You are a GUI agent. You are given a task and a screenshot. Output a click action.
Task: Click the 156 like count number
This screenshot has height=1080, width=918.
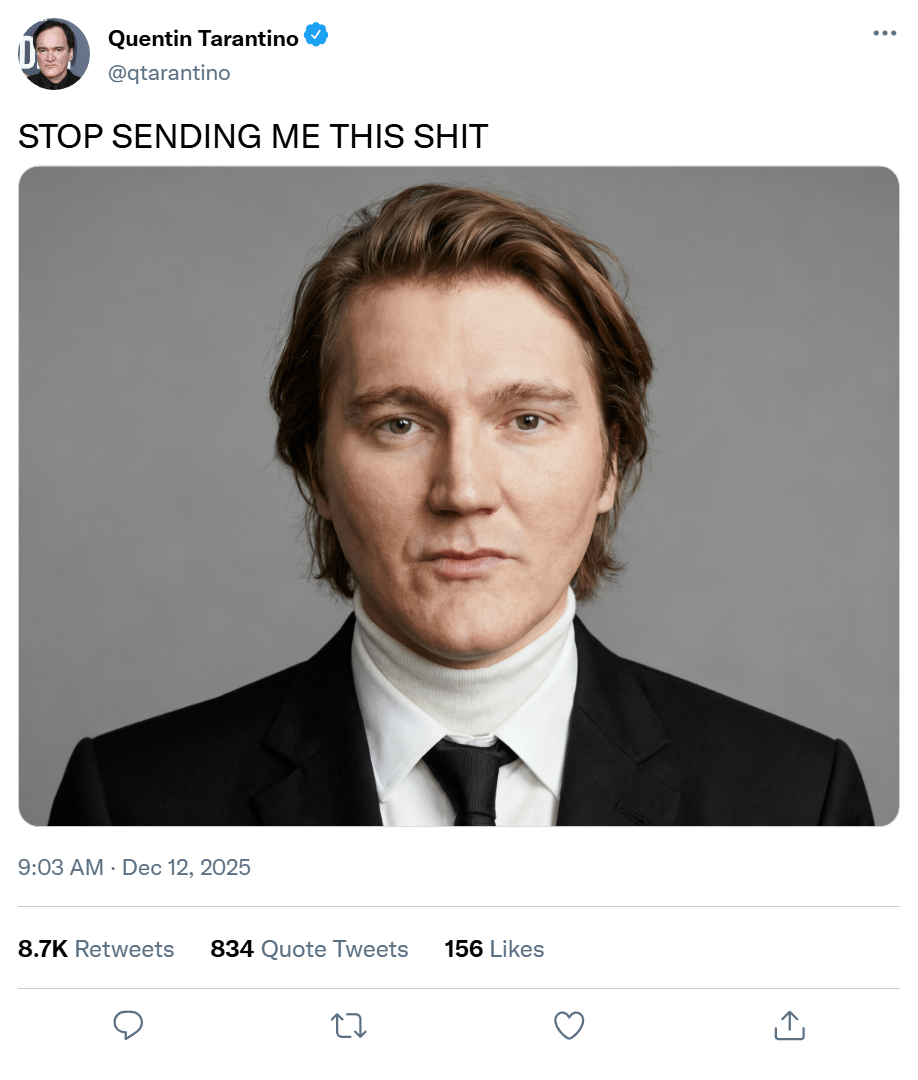coord(464,949)
